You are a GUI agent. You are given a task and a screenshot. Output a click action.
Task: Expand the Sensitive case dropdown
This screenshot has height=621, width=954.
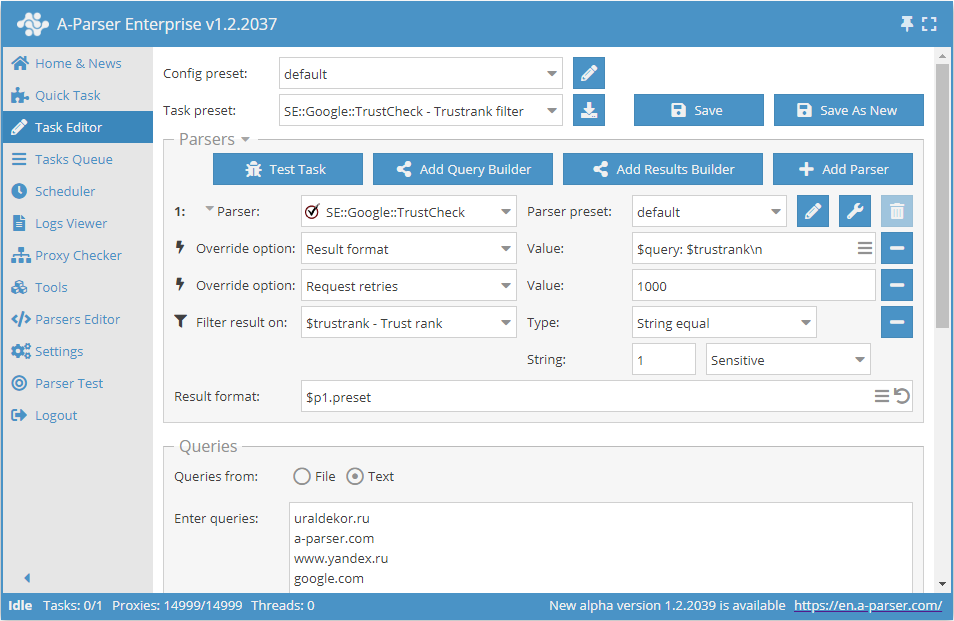point(788,360)
